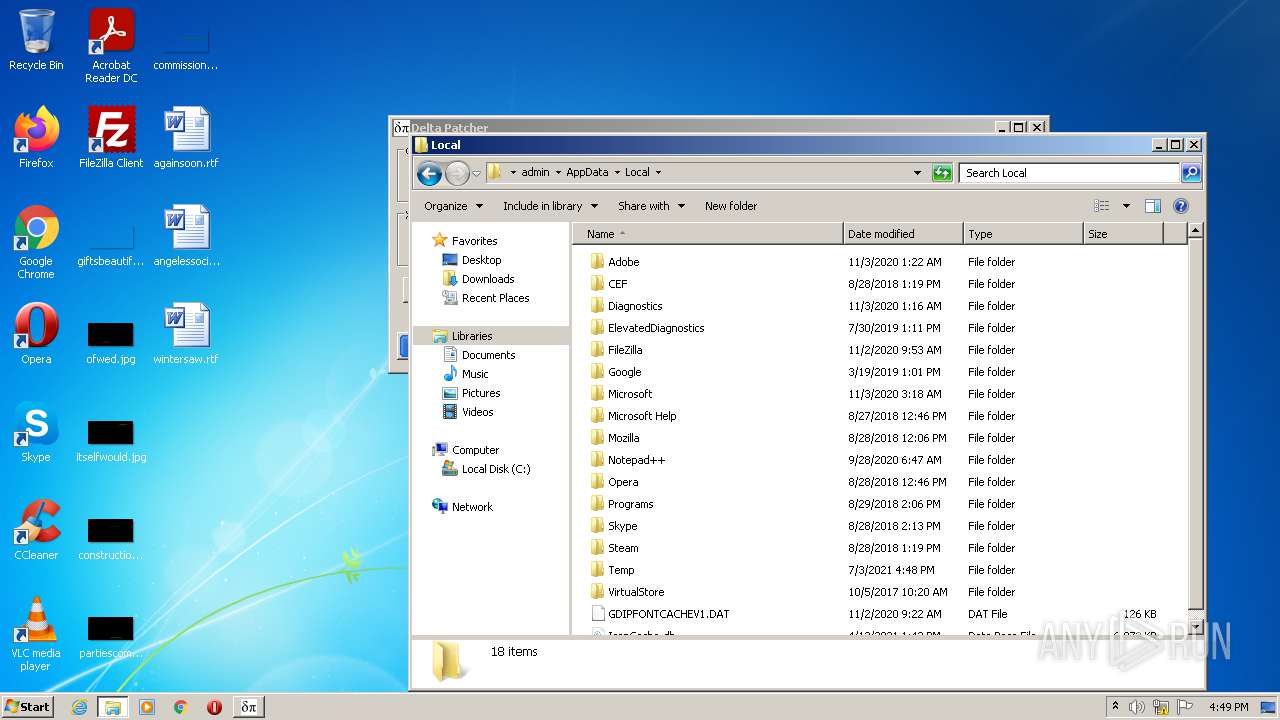Click the volume speaker tray icon

coord(1137,707)
